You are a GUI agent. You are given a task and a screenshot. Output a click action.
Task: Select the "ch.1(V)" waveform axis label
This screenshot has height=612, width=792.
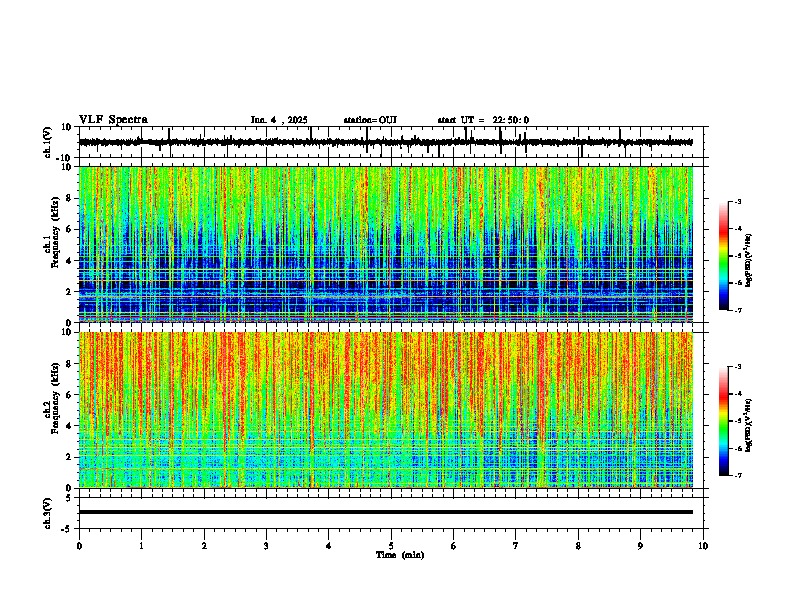click(x=48, y=142)
